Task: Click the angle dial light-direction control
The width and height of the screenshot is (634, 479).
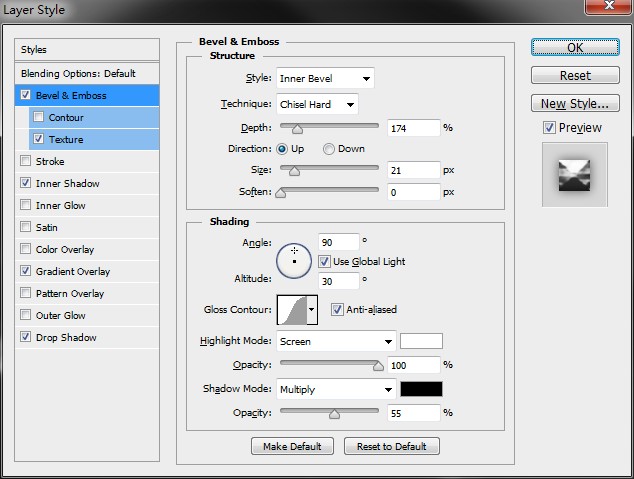Action: pos(294,261)
